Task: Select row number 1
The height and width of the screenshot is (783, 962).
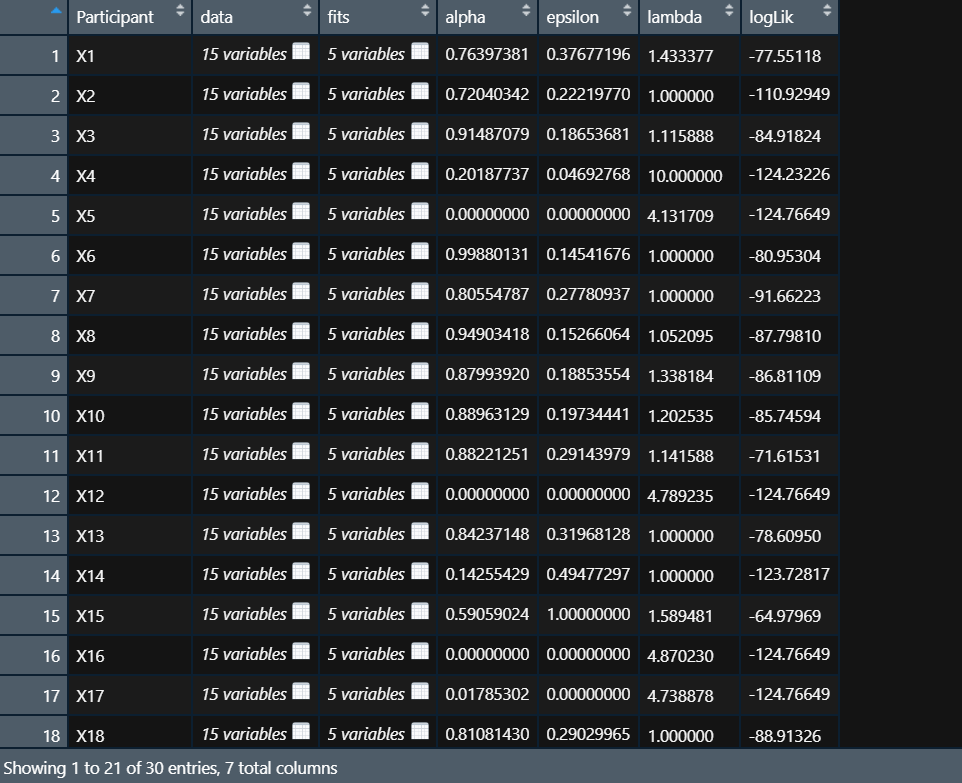Action: tap(55, 56)
